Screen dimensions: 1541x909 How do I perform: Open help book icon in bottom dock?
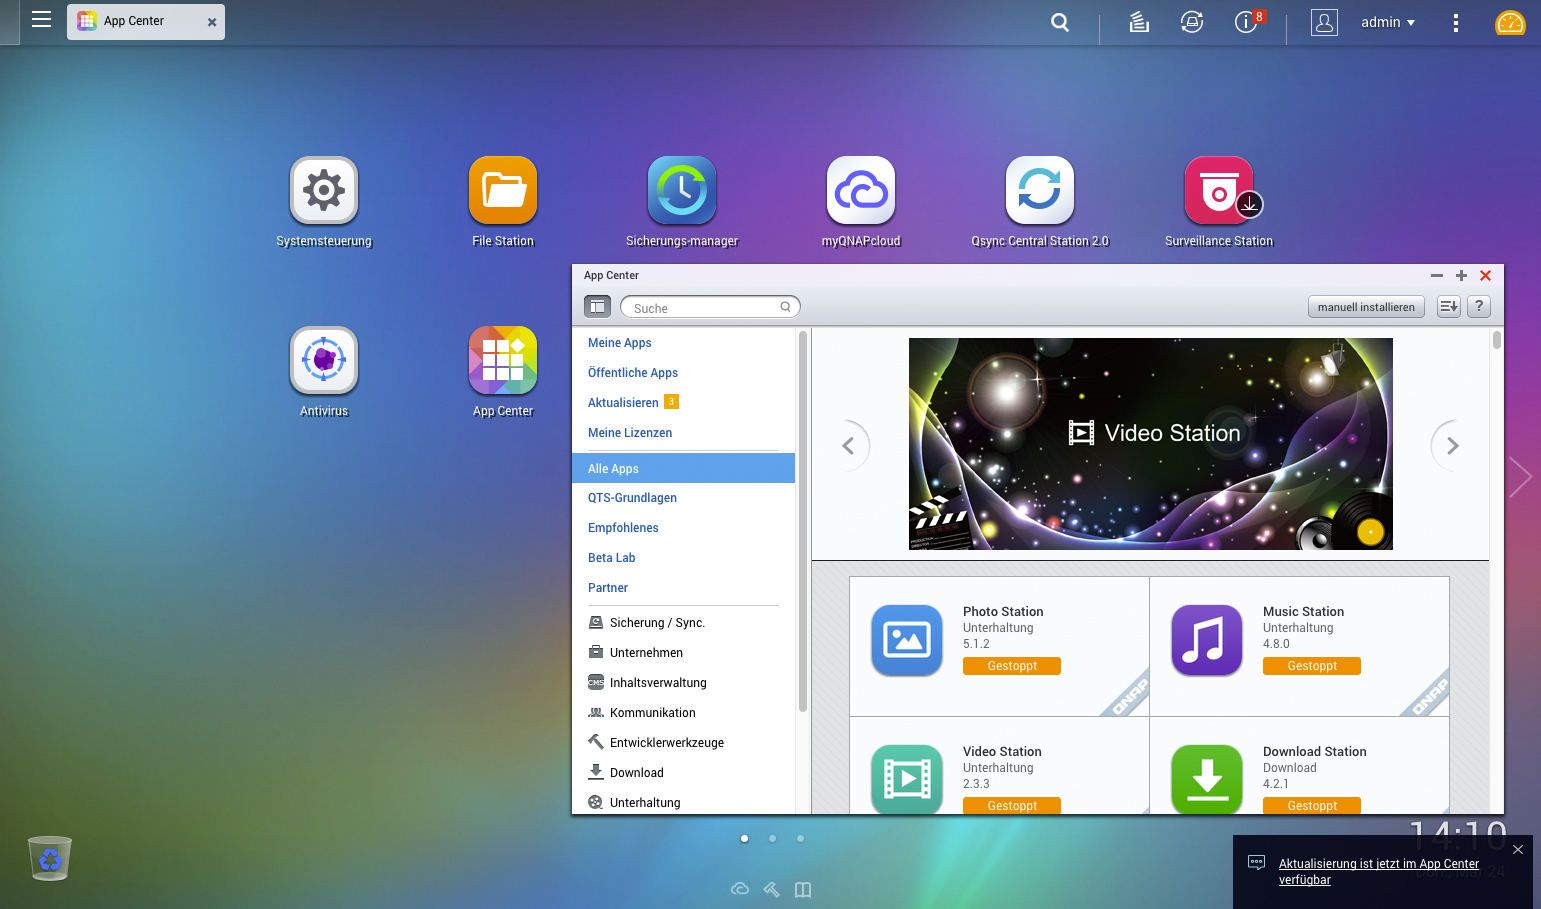803,889
